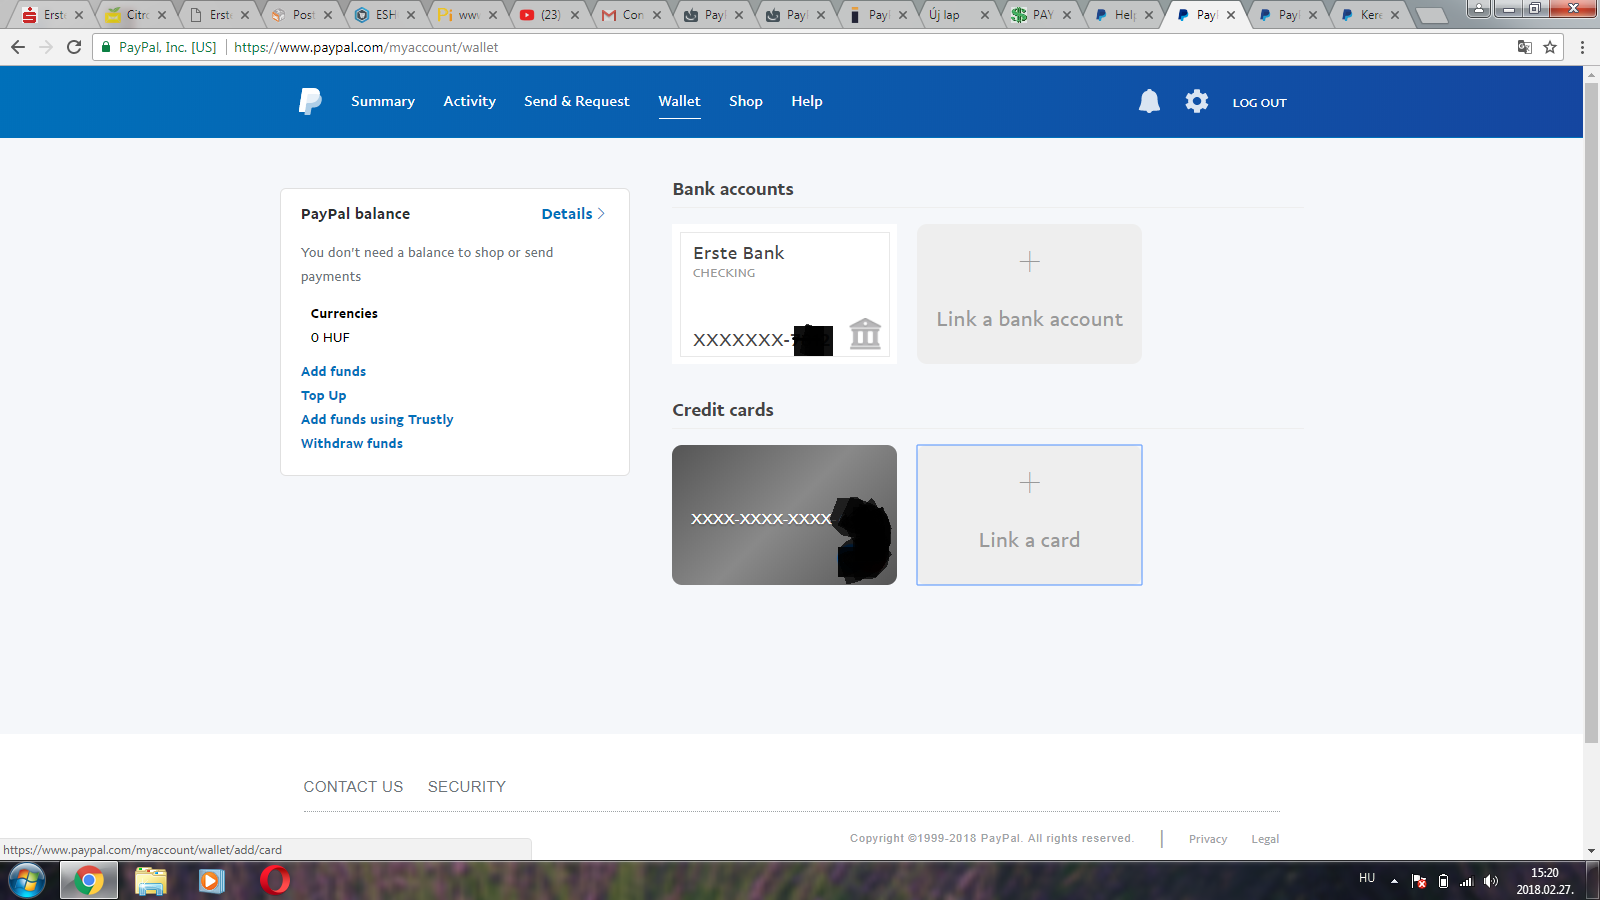Image resolution: width=1600 pixels, height=900 pixels.
Task: Open account settings gear
Action: [x=1197, y=101]
